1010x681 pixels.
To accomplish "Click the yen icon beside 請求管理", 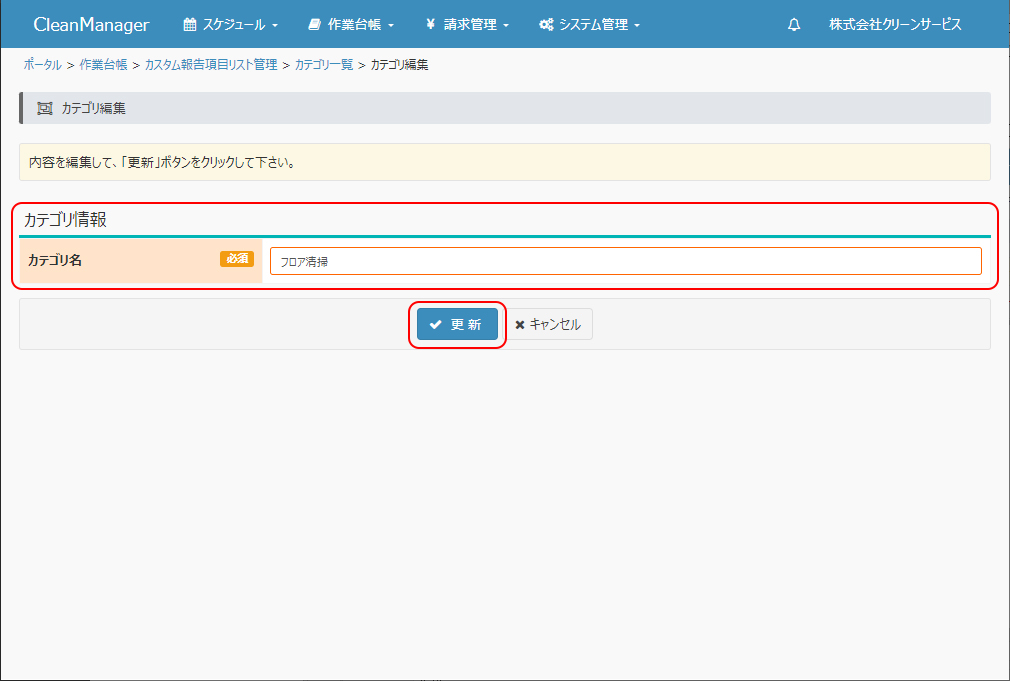I will pyautogui.click(x=430, y=25).
